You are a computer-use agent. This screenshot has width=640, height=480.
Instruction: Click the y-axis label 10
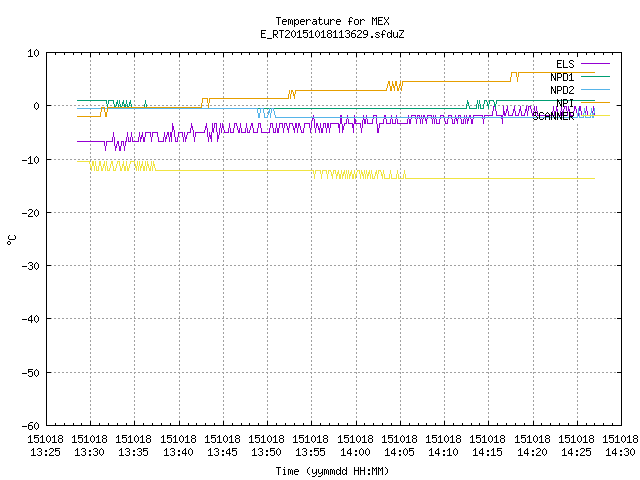33,53
